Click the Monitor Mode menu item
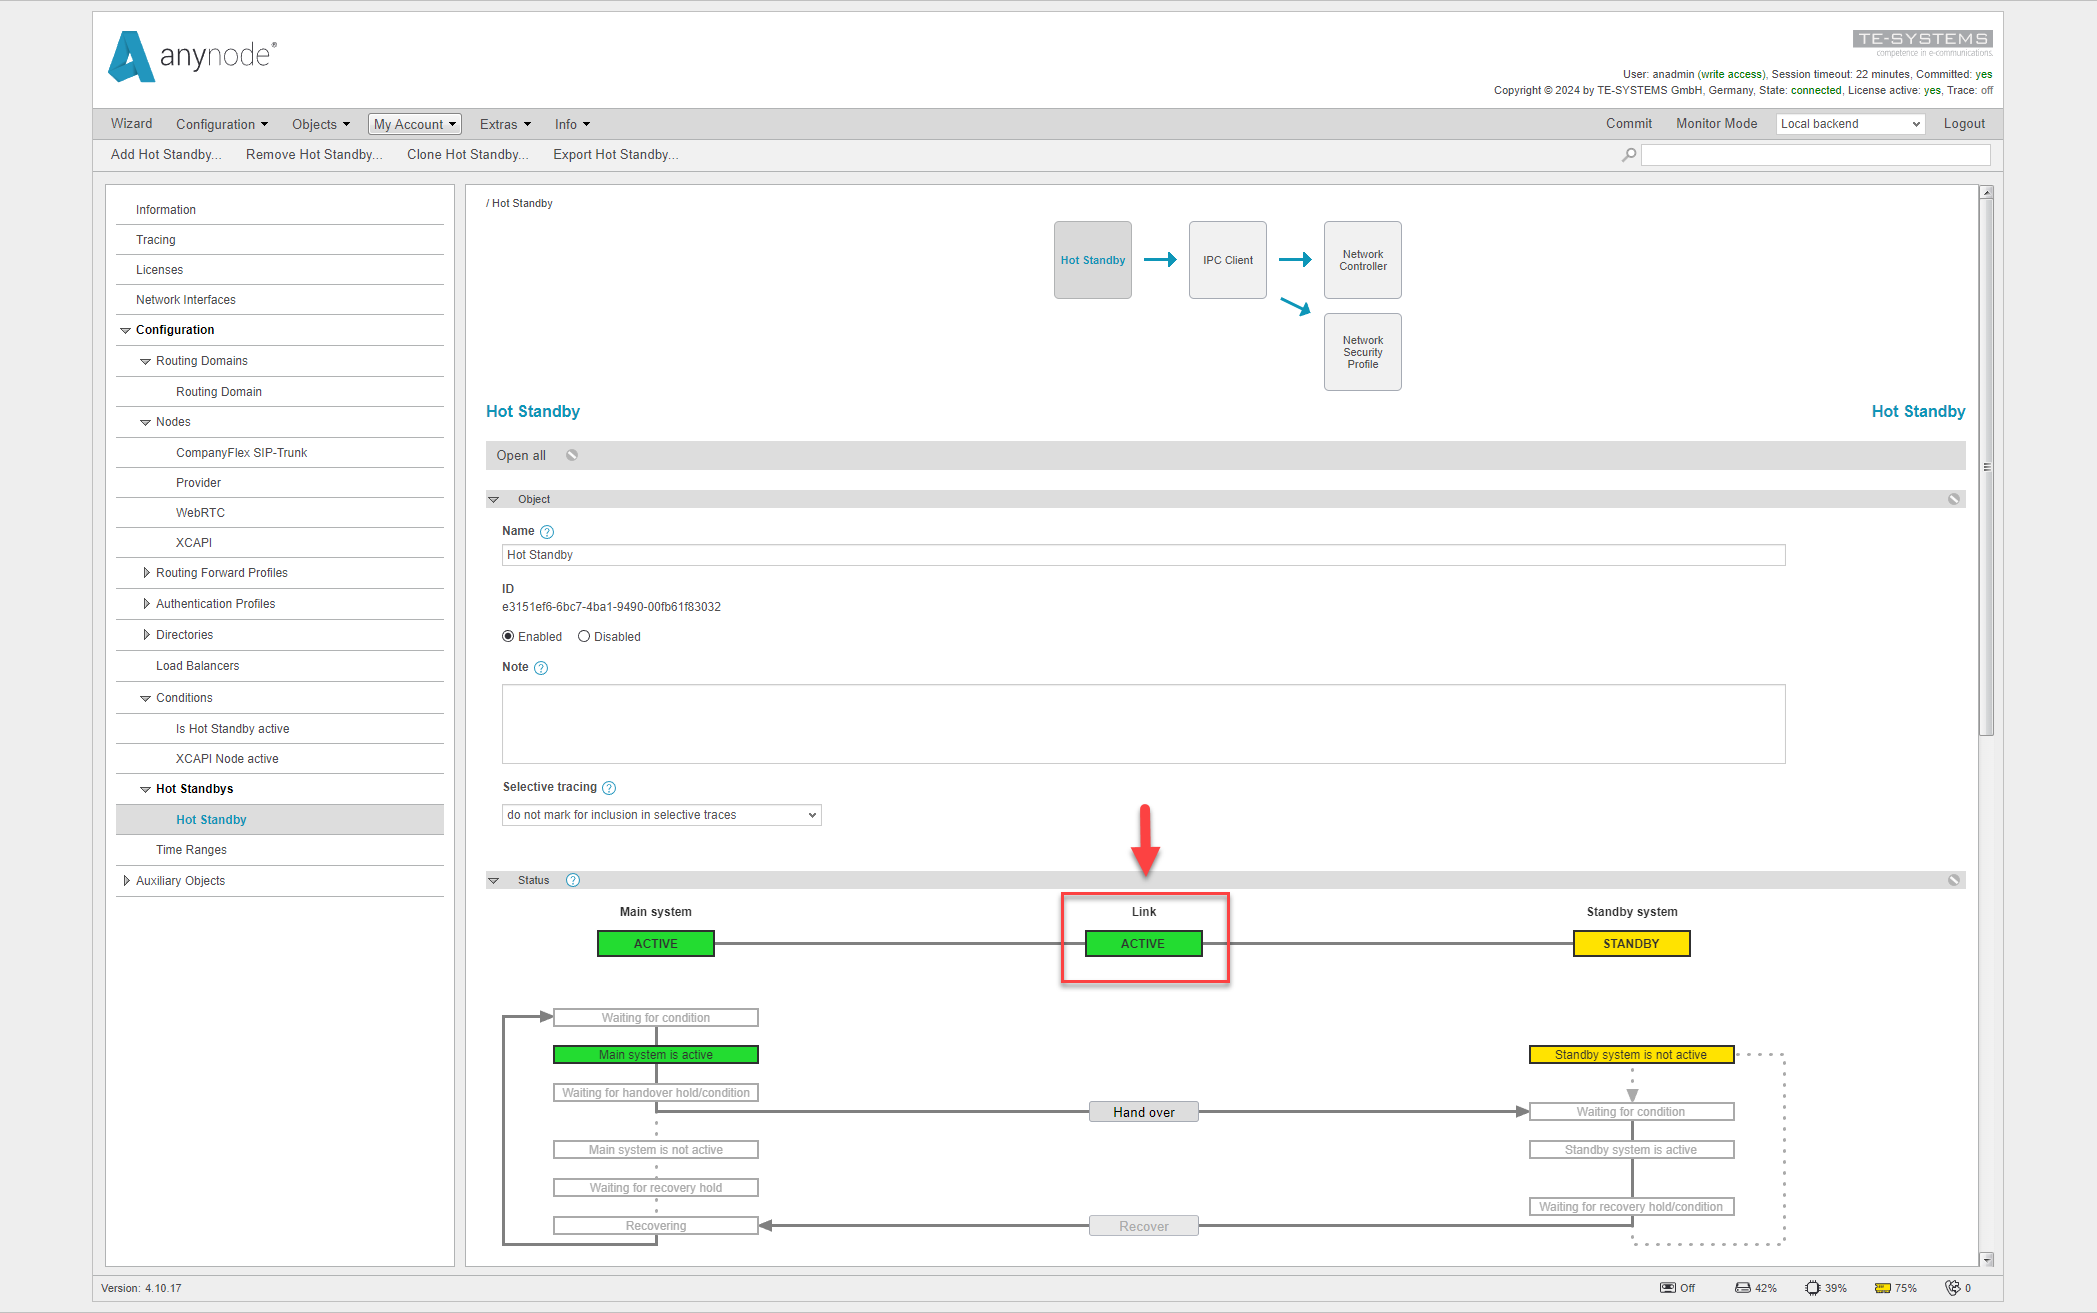 pos(1716,123)
